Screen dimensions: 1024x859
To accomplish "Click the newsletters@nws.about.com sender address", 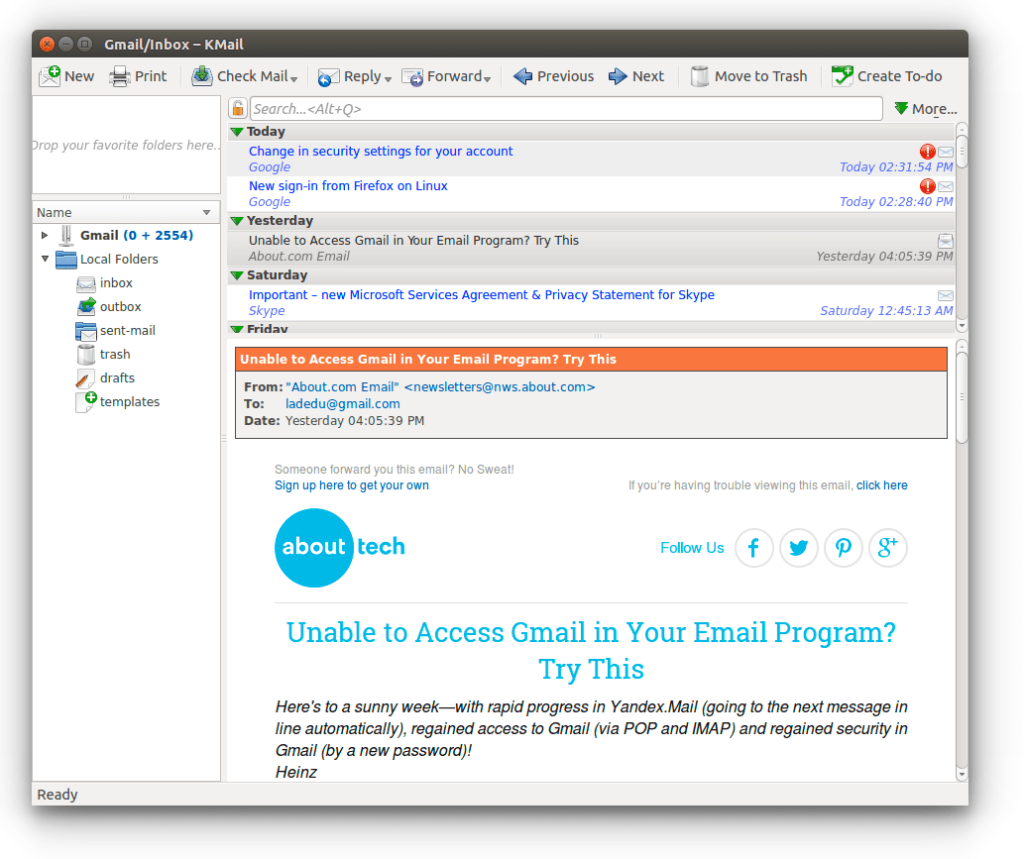I will (x=500, y=387).
